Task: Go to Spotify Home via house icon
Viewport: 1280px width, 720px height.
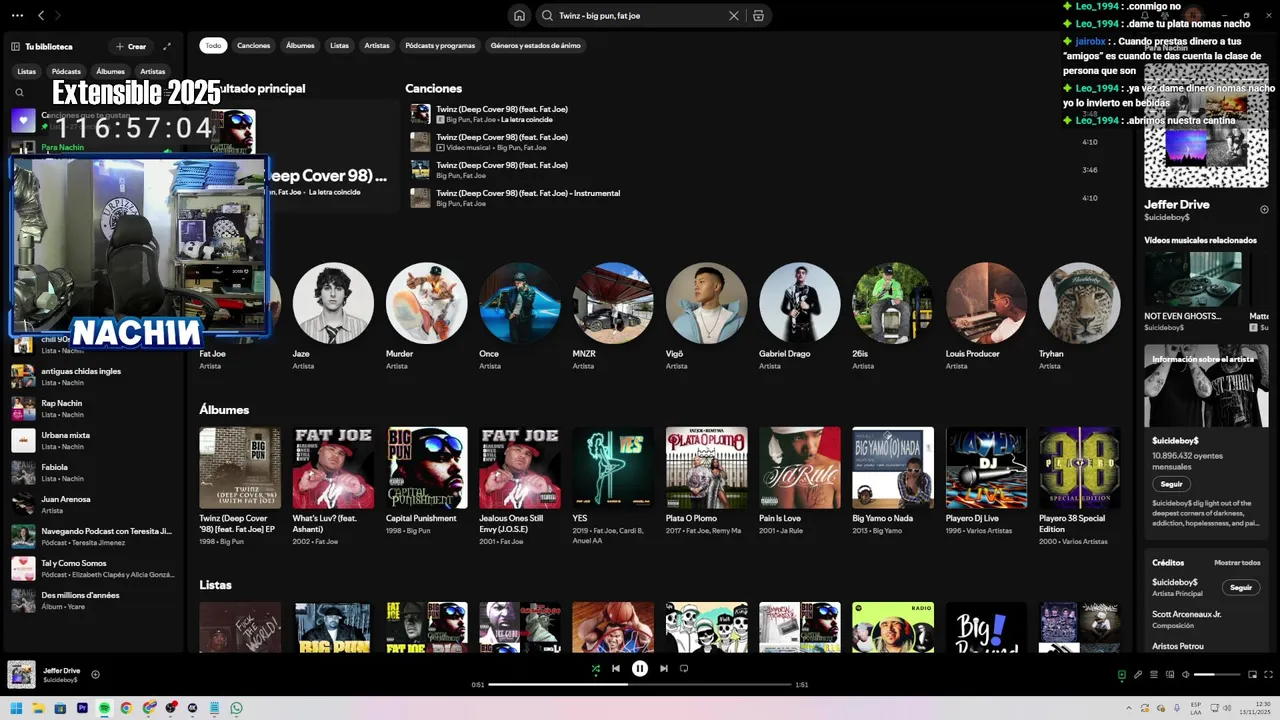Action: 518,15
